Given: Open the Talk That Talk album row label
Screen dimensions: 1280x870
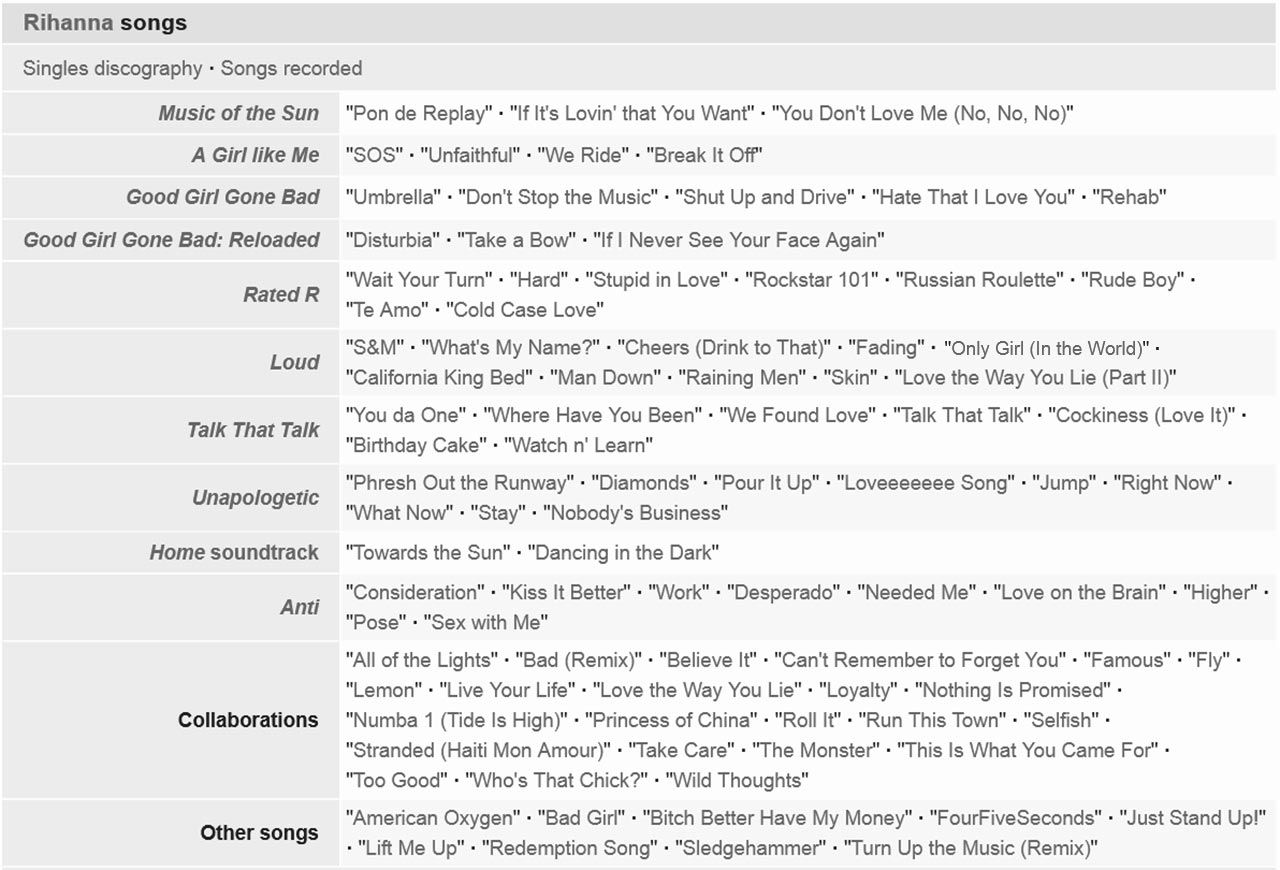Looking at the screenshot, I should pyautogui.click(x=253, y=430).
